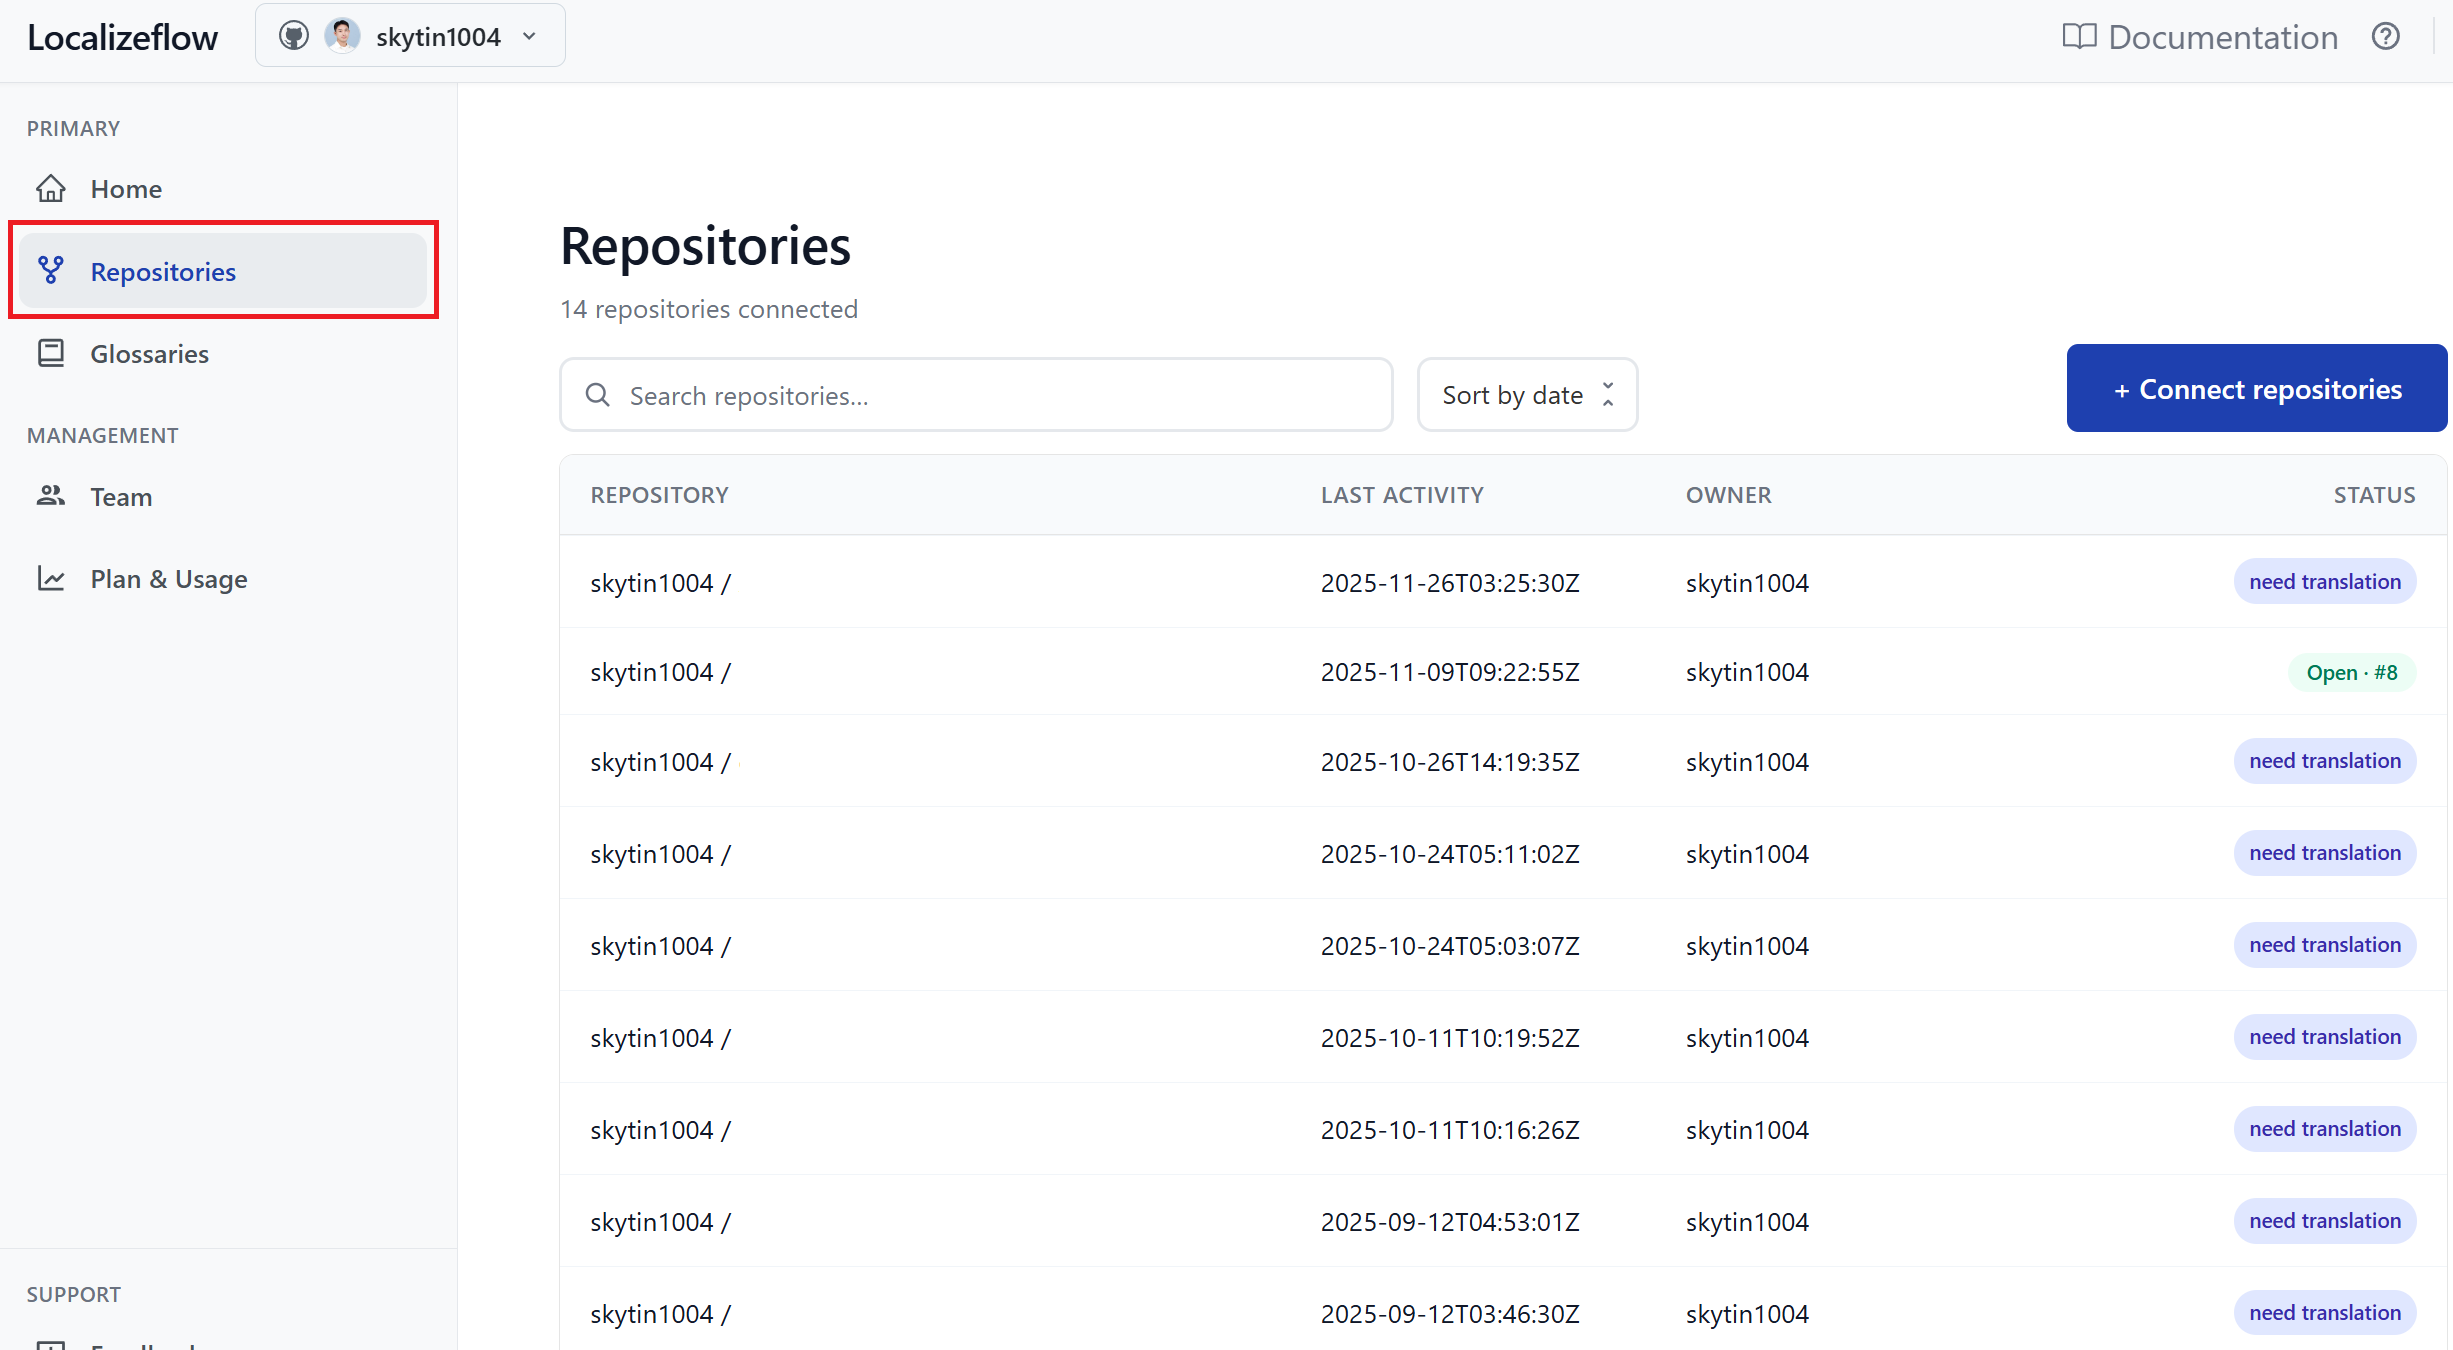The width and height of the screenshot is (2453, 1350).
Task: Click the GitHub icon in the account switcher
Action: [294, 35]
